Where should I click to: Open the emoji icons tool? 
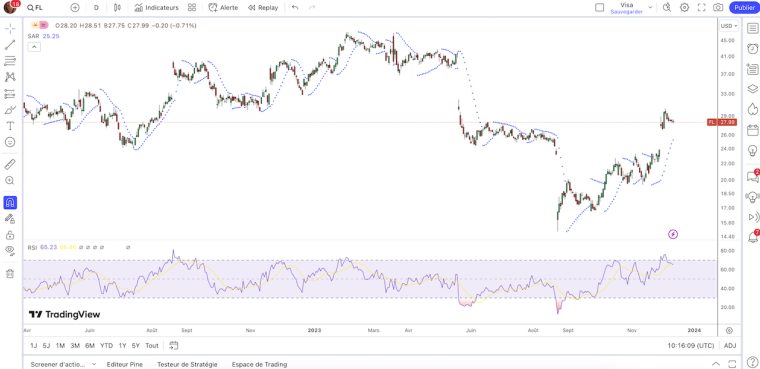coord(10,142)
